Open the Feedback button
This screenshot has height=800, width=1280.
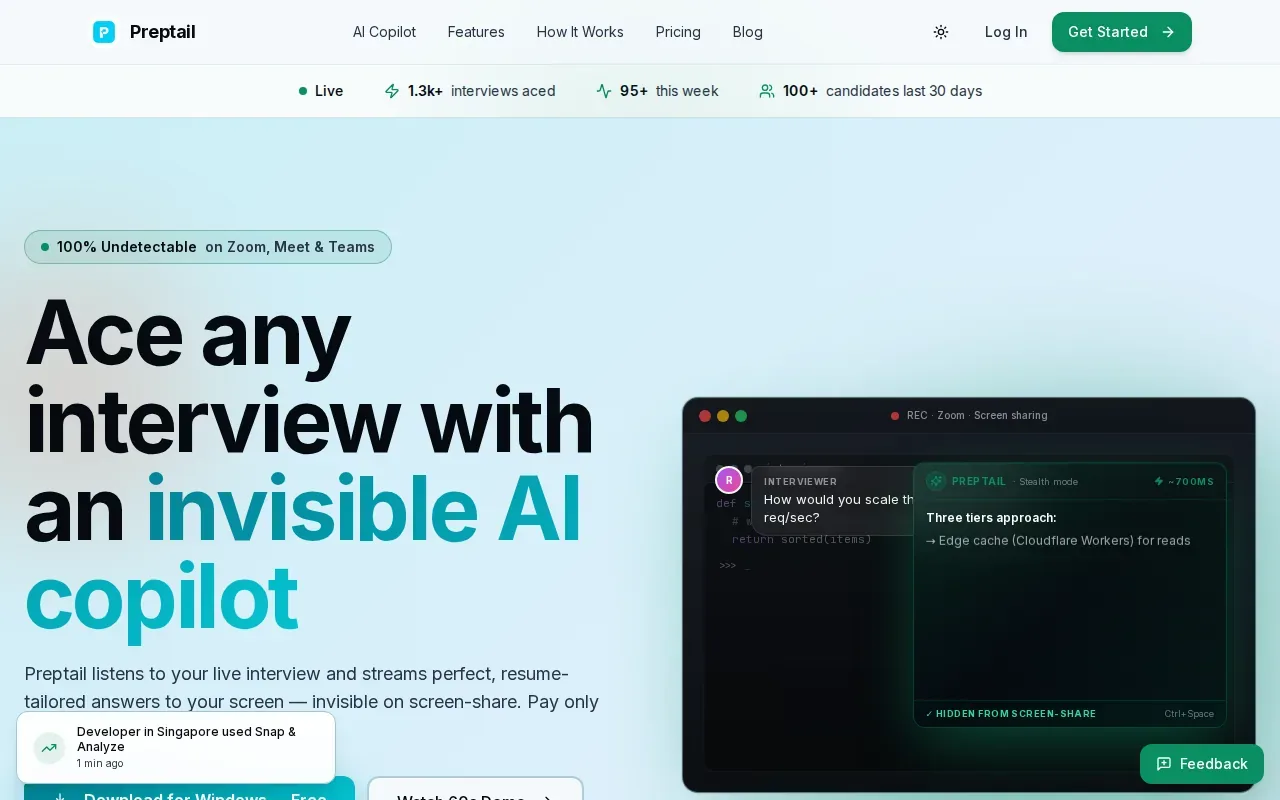tap(1202, 764)
